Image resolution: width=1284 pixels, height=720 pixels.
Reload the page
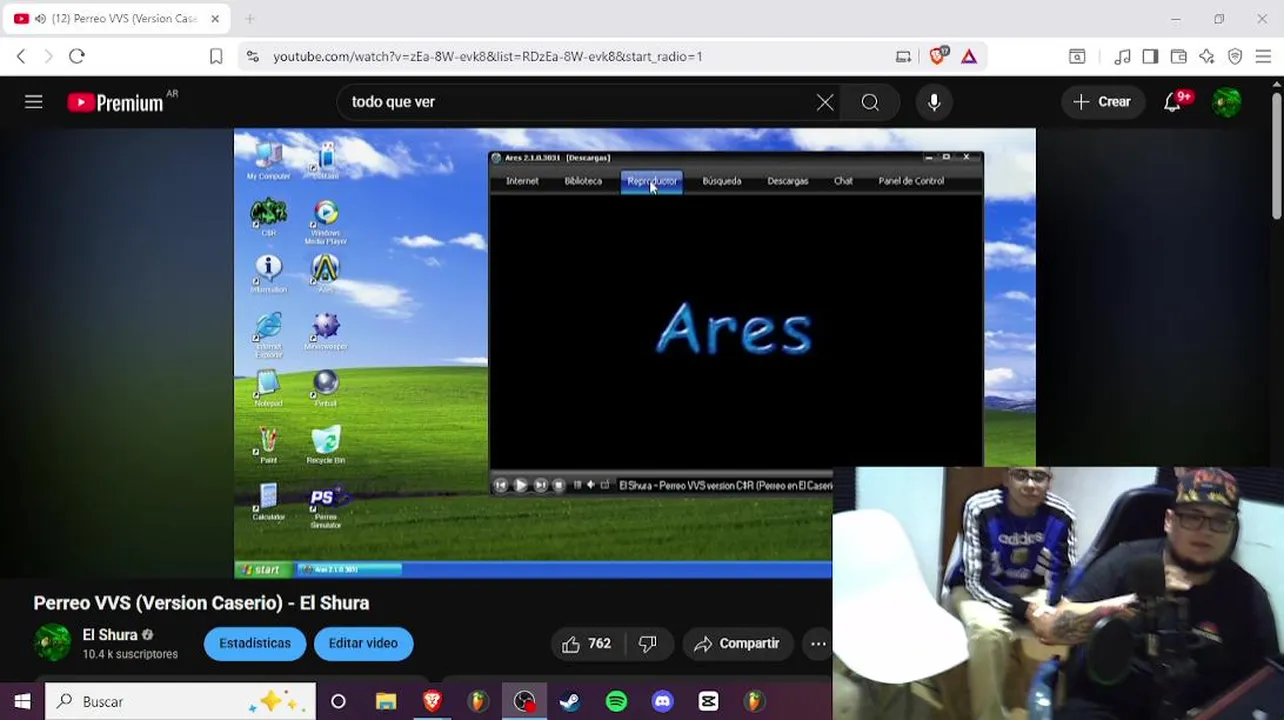[x=77, y=57]
